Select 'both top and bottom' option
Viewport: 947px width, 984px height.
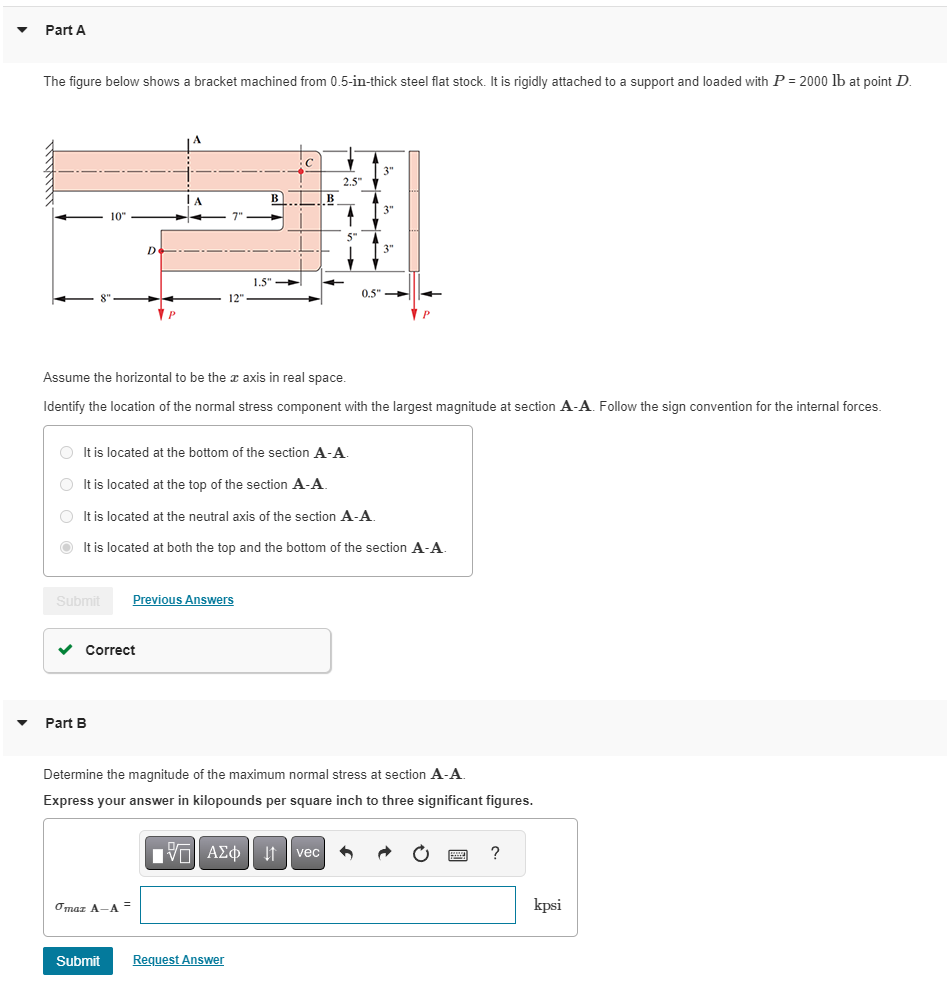point(66,547)
